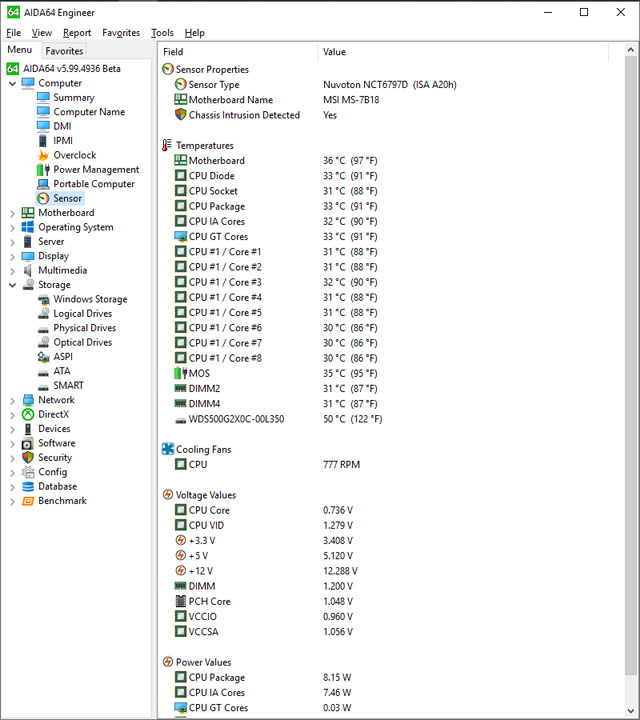Select Summary under Computer
Screen dimensions: 640x720
[x=73, y=97]
